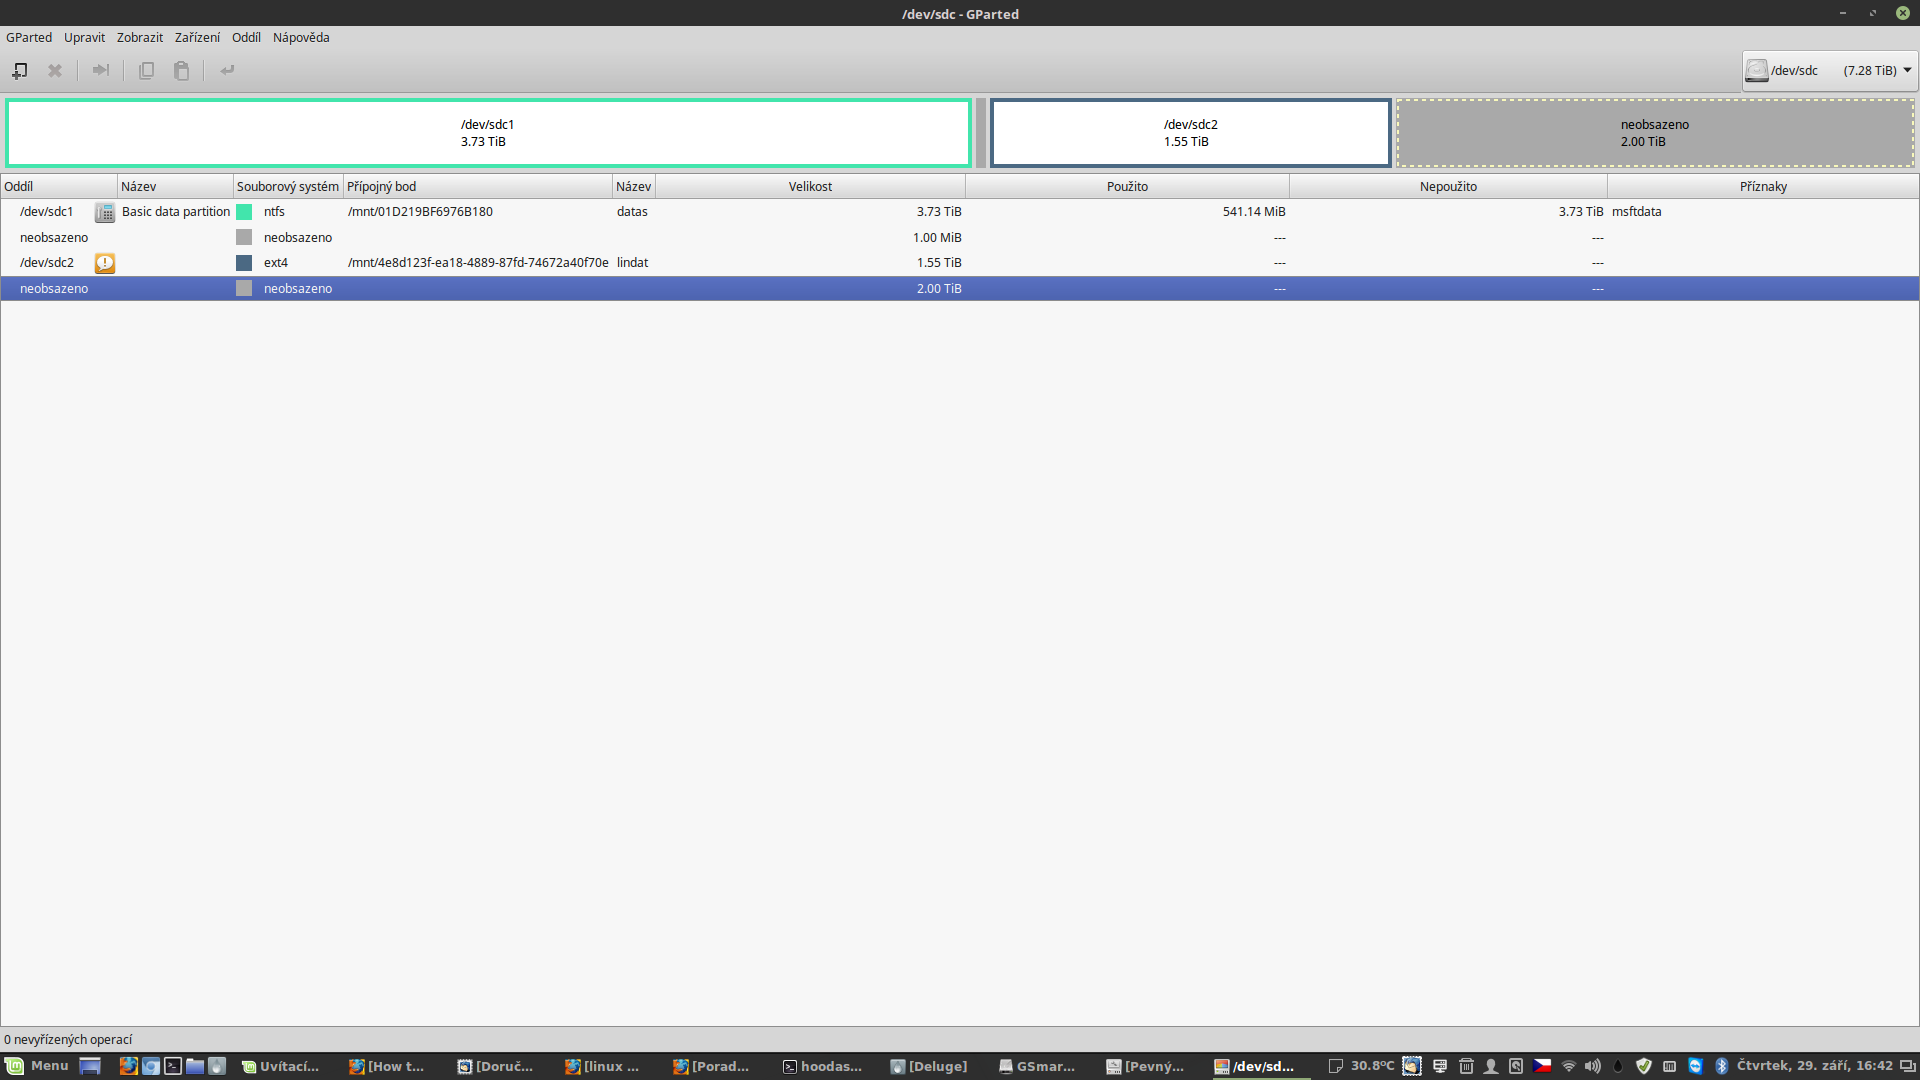Click the trash can tray icon

[1466, 1066]
